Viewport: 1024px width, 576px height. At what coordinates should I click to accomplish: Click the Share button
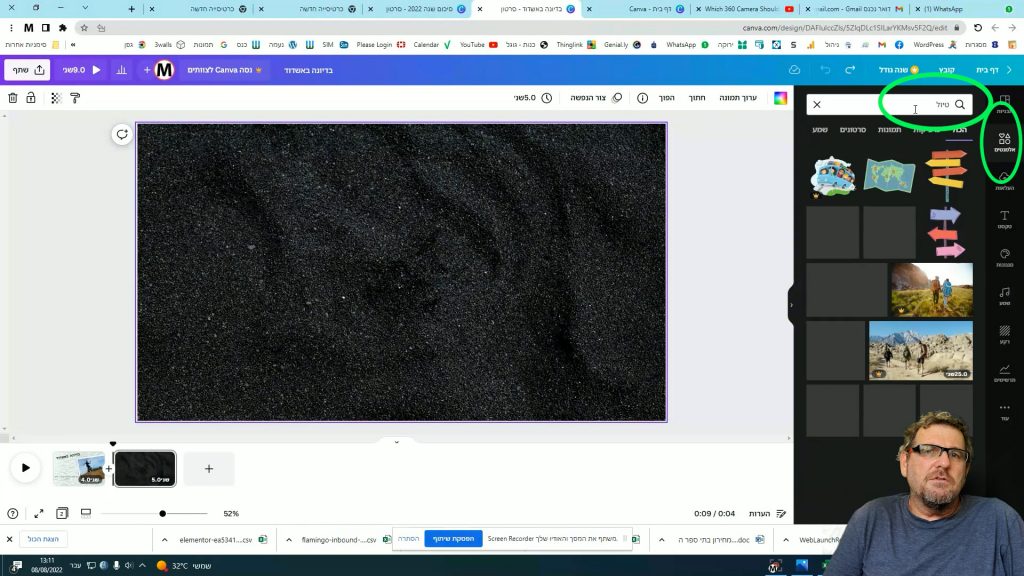[27, 70]
